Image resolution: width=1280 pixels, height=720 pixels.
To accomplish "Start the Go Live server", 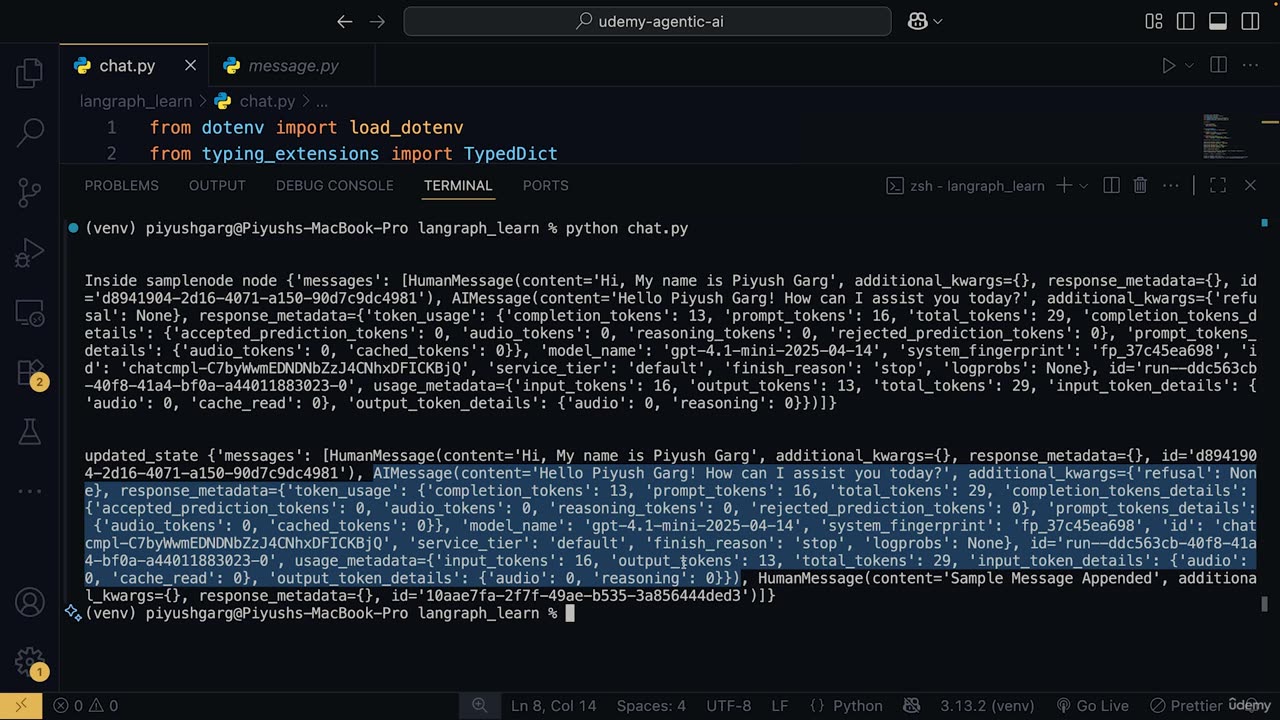I will tap(1092, 705).
